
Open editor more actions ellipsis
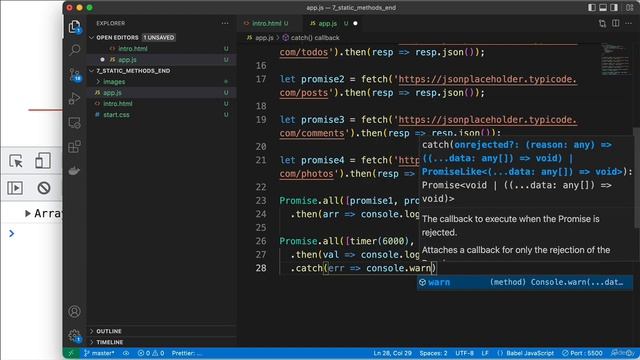[629, 23]
